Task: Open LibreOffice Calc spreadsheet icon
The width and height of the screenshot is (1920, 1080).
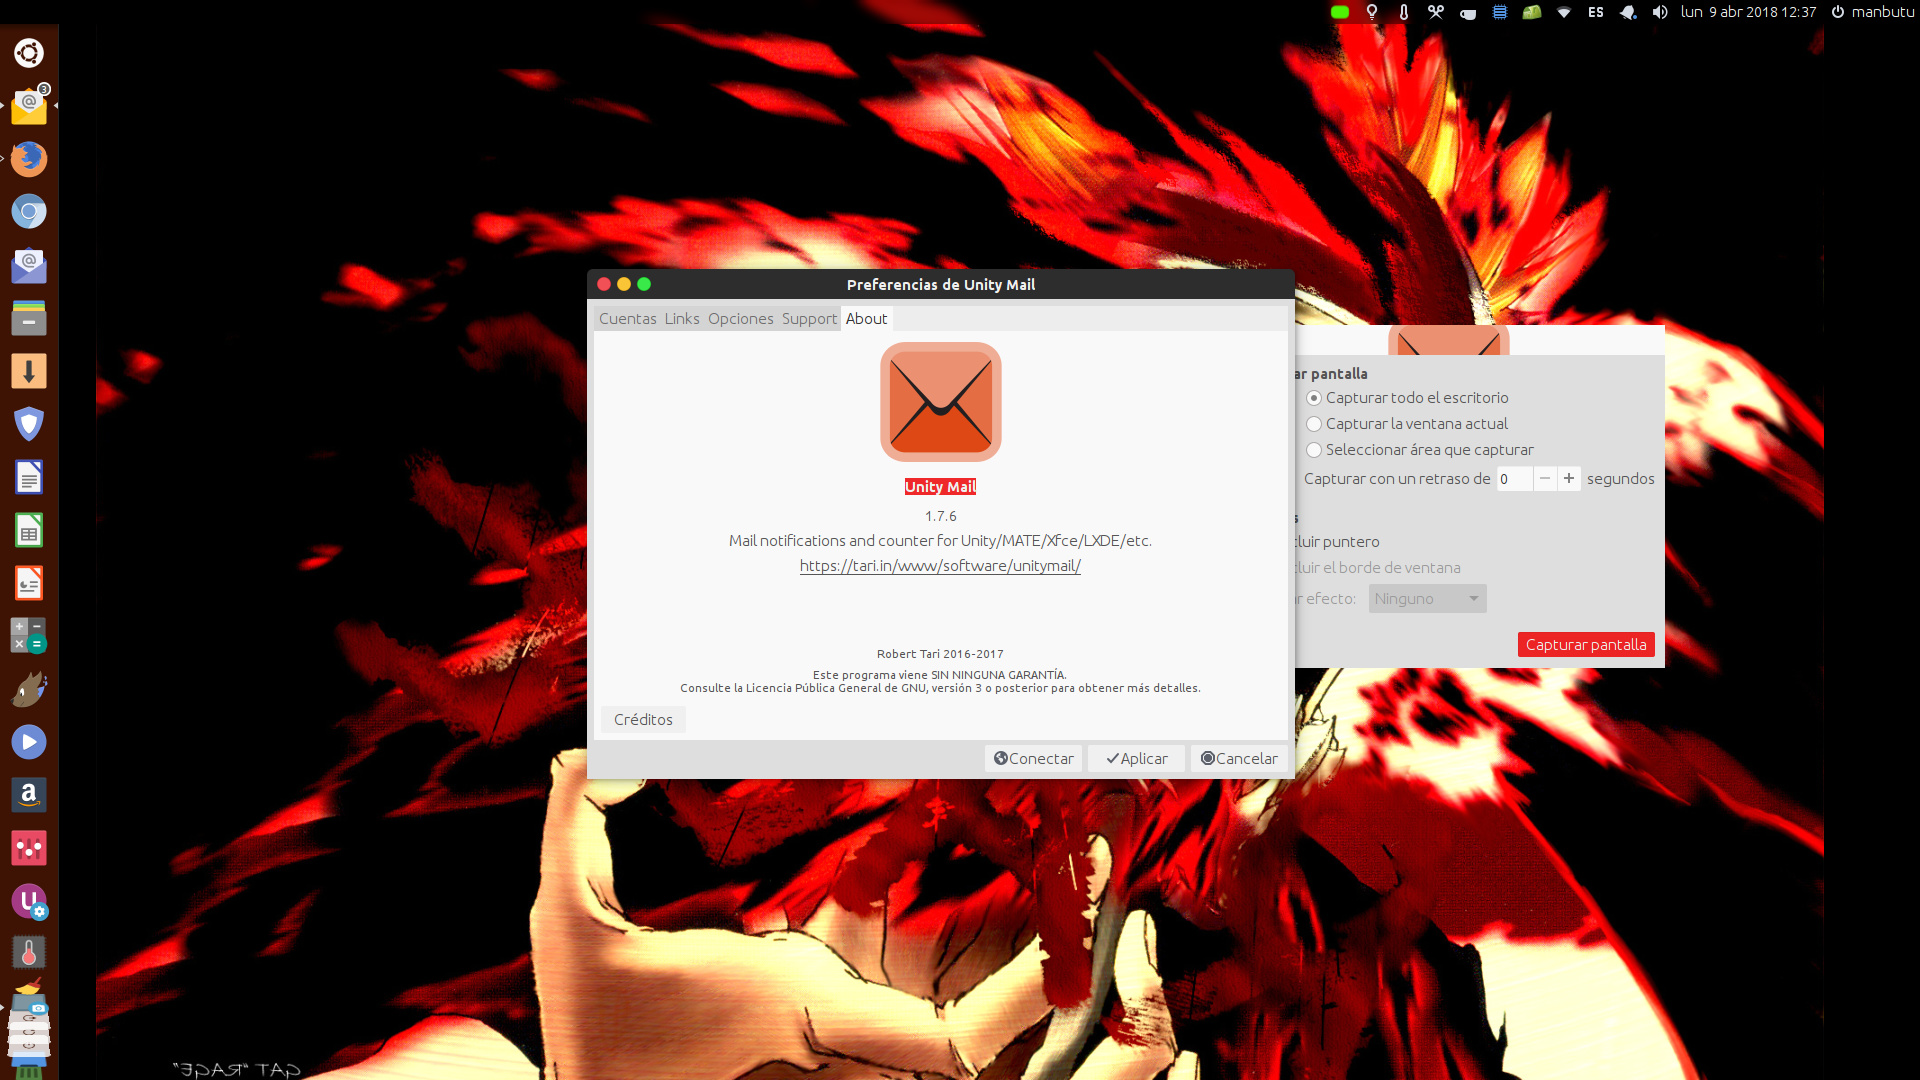Action: coord(29,530)
